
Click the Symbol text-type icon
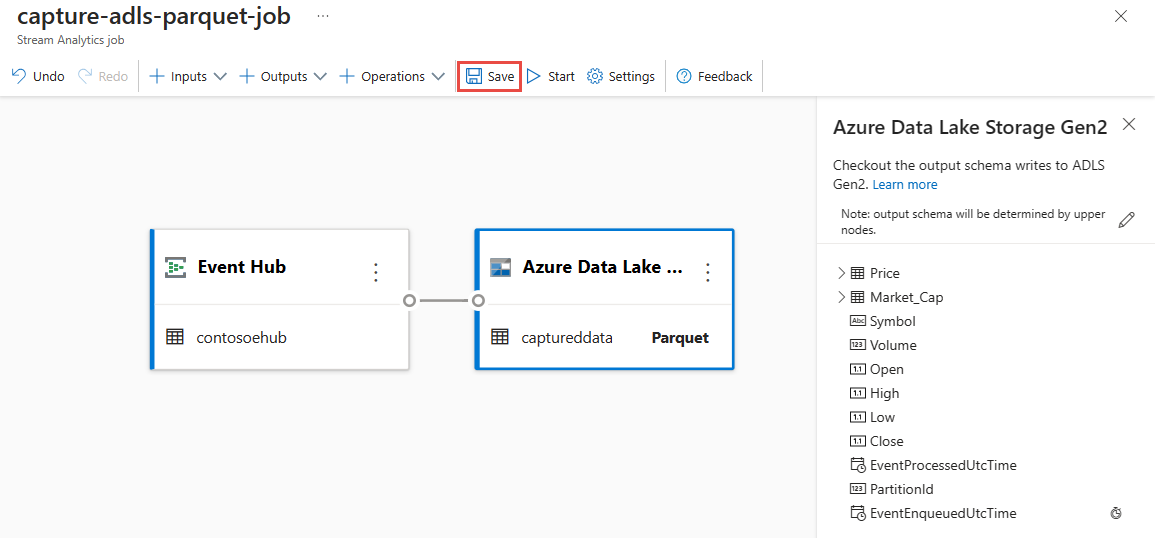[857, 321]
